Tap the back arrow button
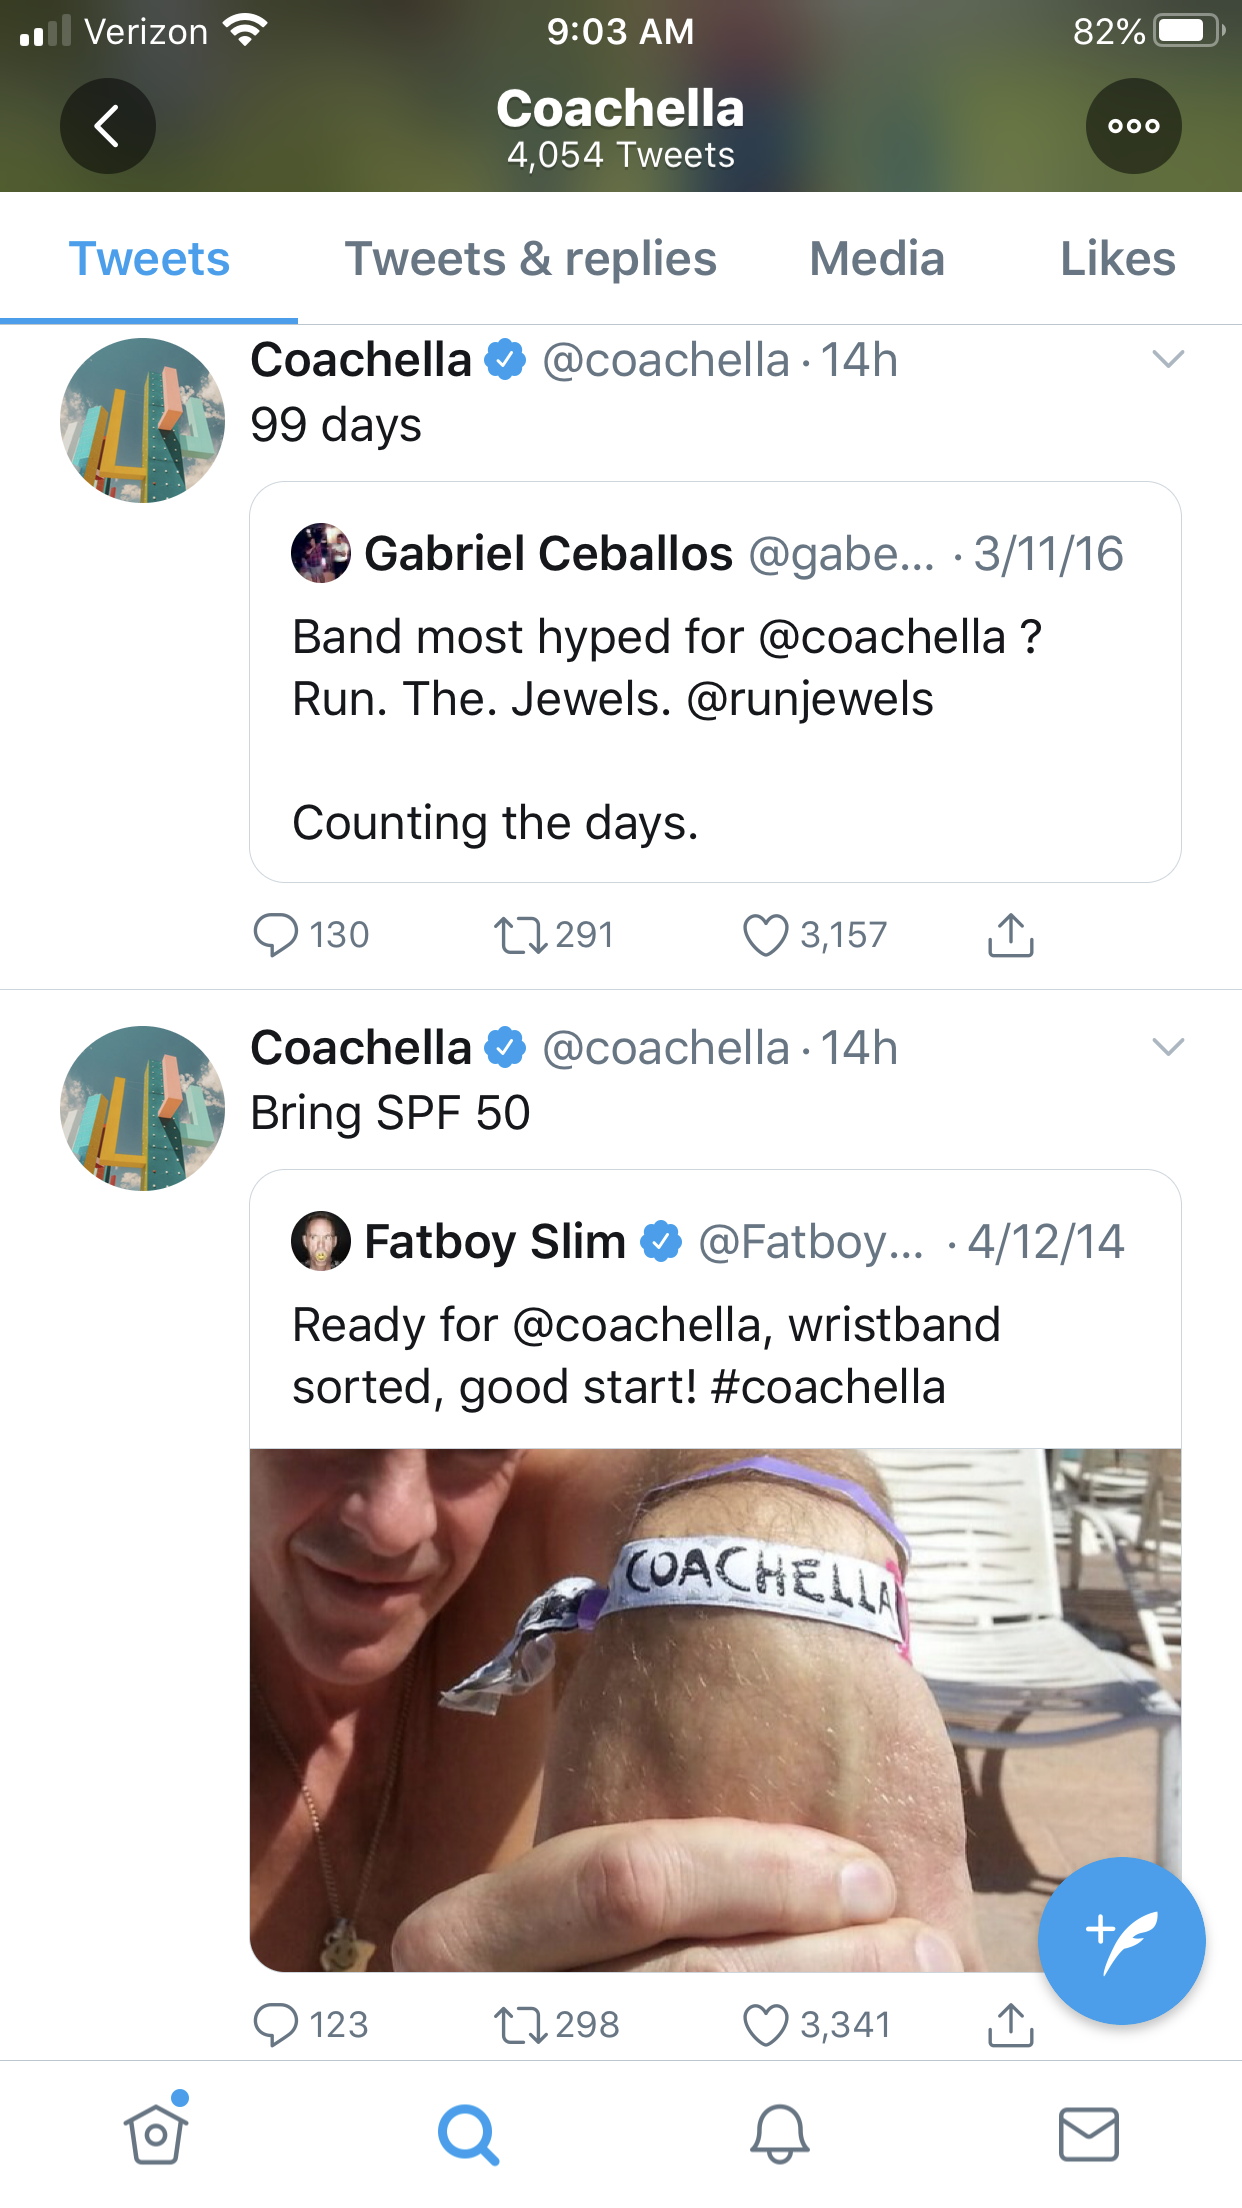Viewport: 1242px width, 2208px height. 107,126
